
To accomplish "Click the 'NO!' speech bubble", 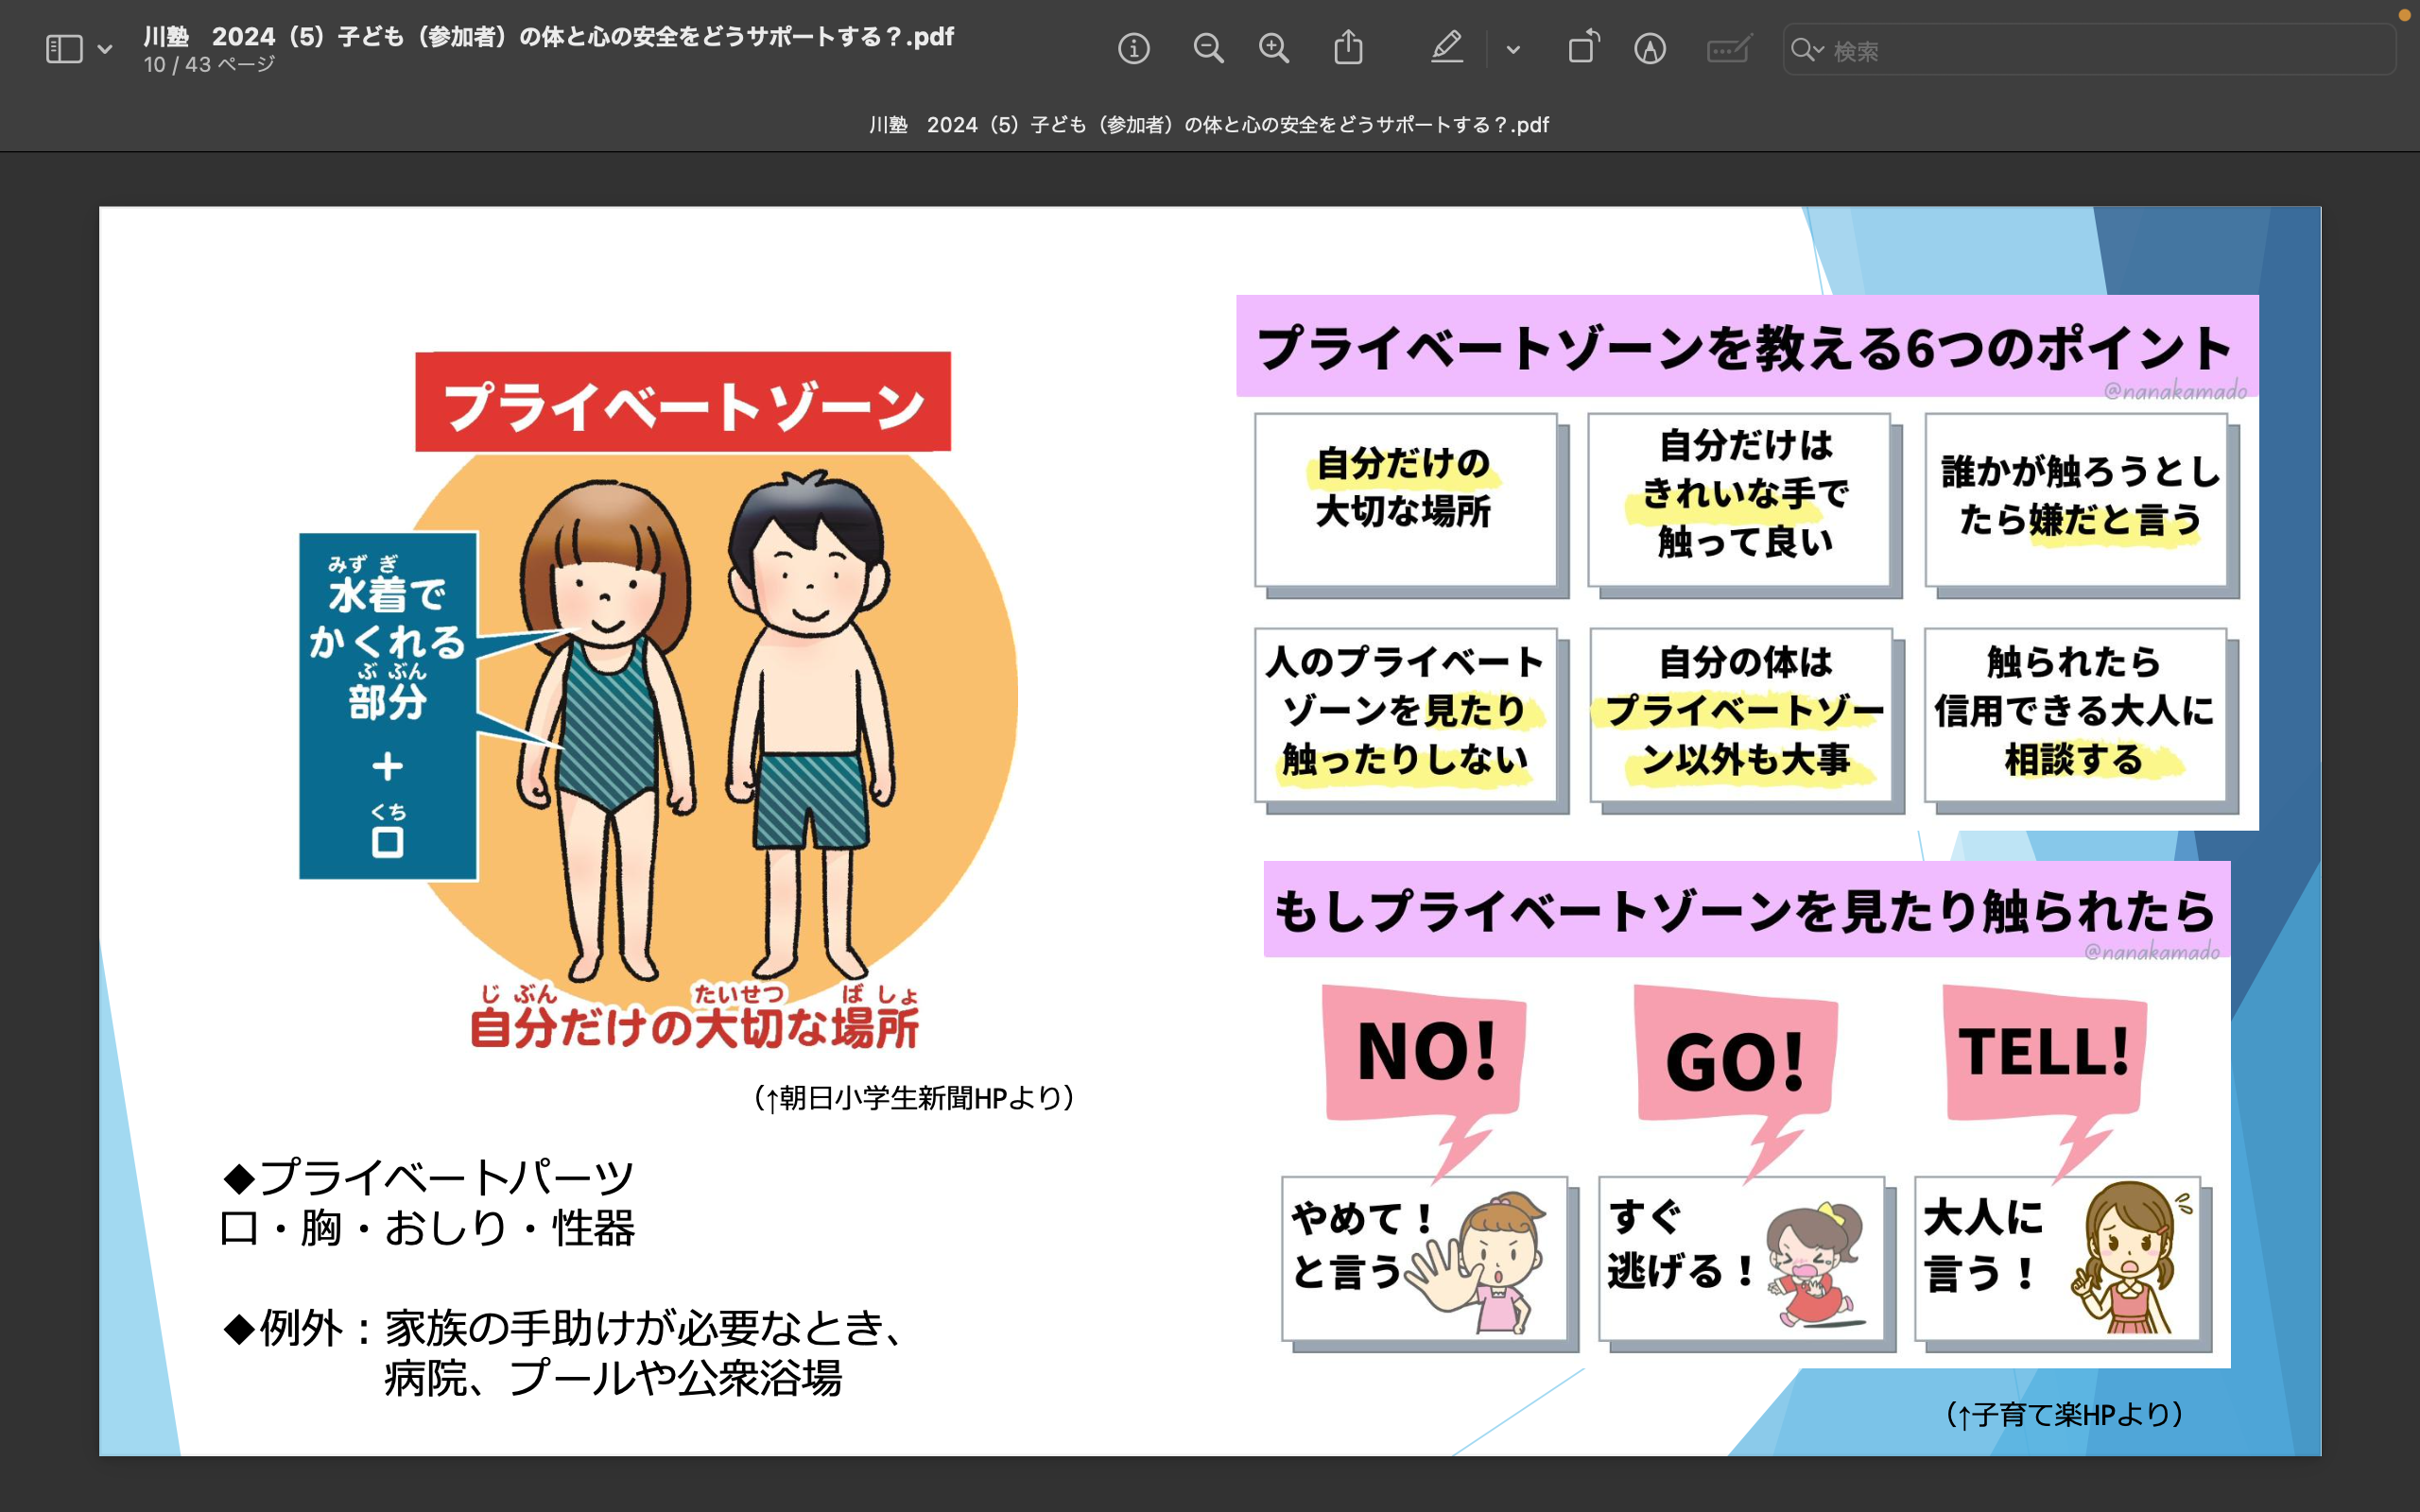I will [1424, 1055].
